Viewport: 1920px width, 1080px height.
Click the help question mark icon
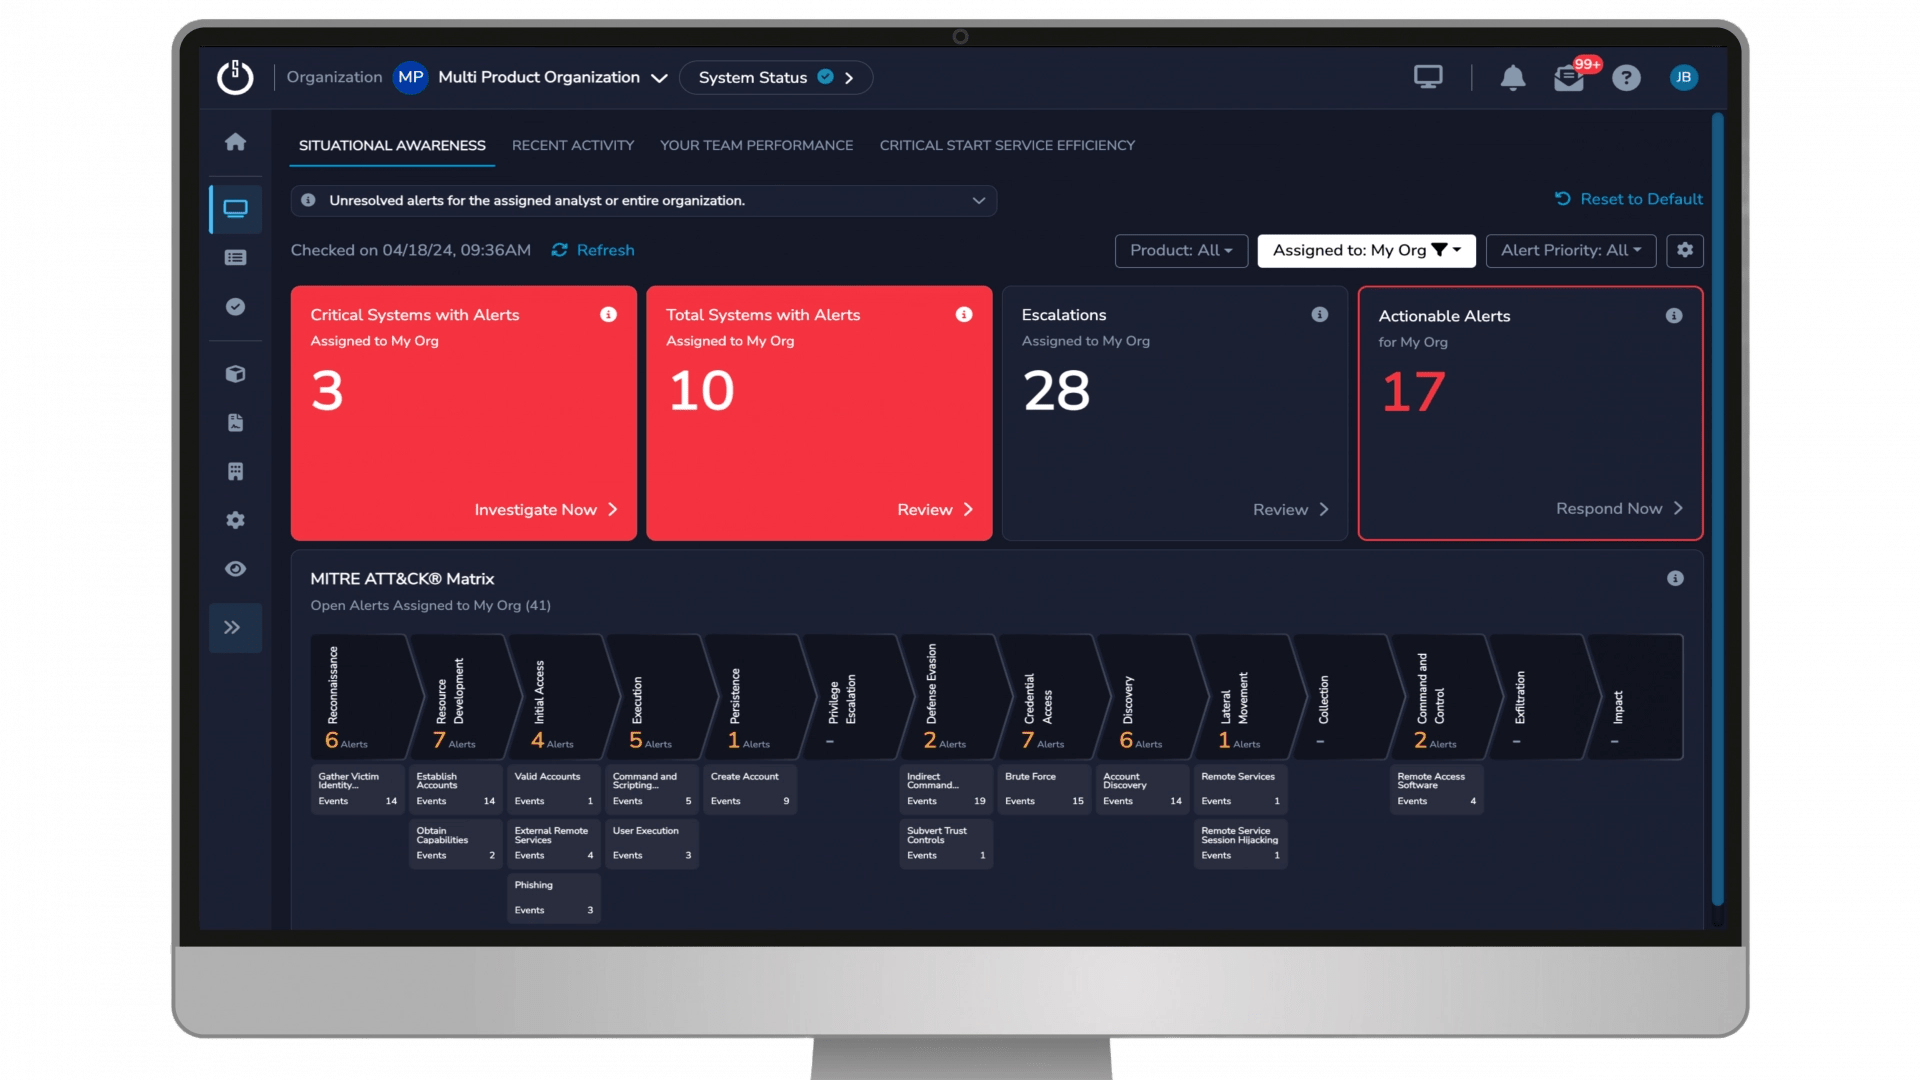pos(1626,78)
